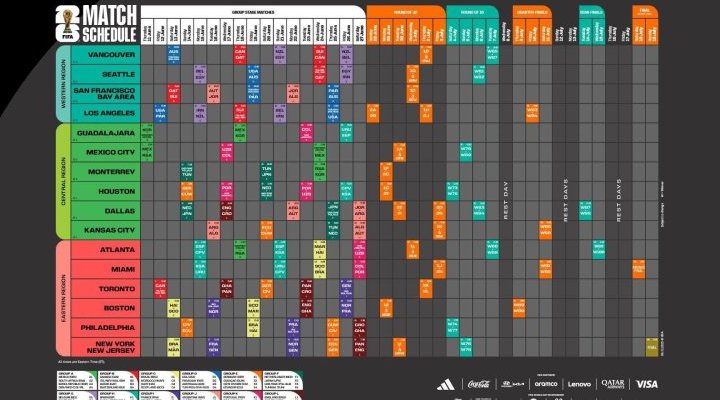Click the MEX vs KOR match in Guadalajara
Viewport: 720px width, 400px height.
240,133
